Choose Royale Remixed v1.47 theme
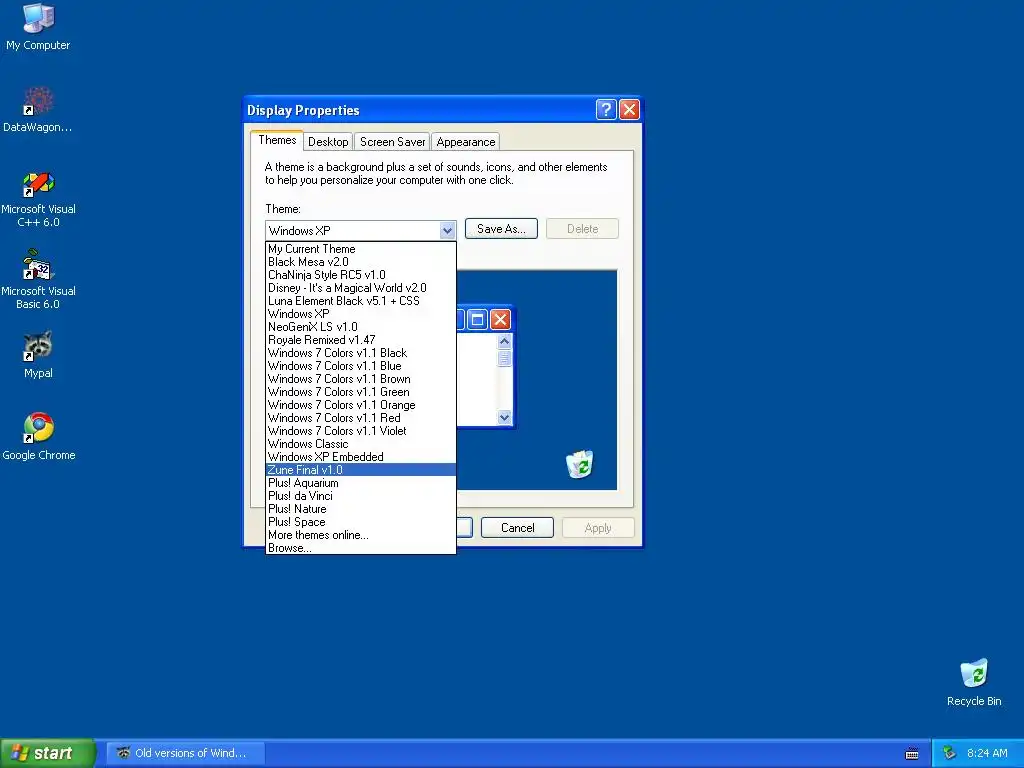Screen dimensions: 1024x768 coord(360,340)
